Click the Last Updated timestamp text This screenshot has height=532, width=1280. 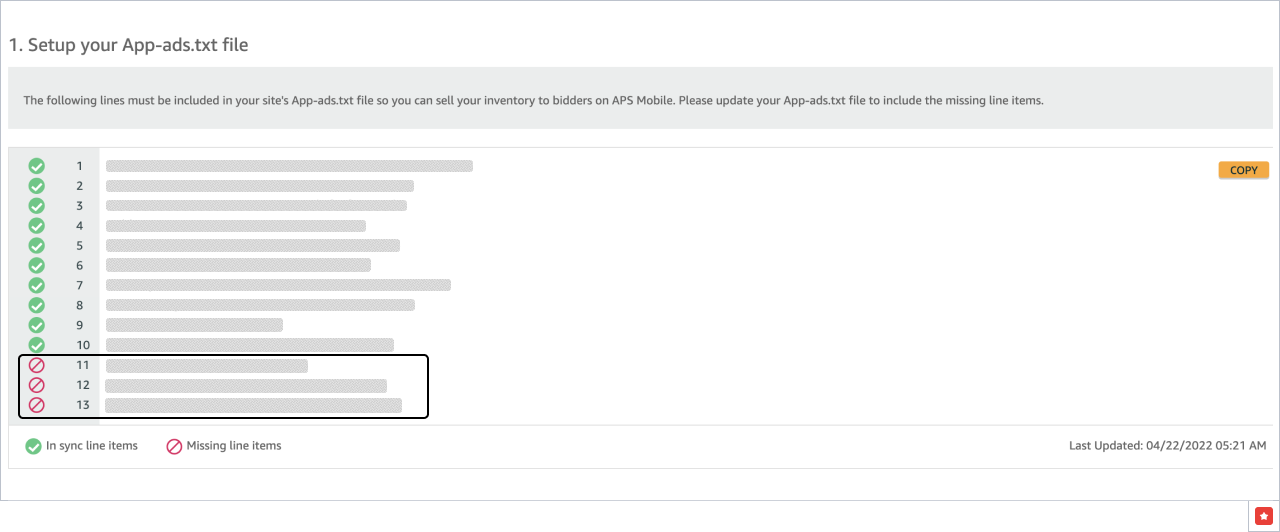tap(1167, 445)
